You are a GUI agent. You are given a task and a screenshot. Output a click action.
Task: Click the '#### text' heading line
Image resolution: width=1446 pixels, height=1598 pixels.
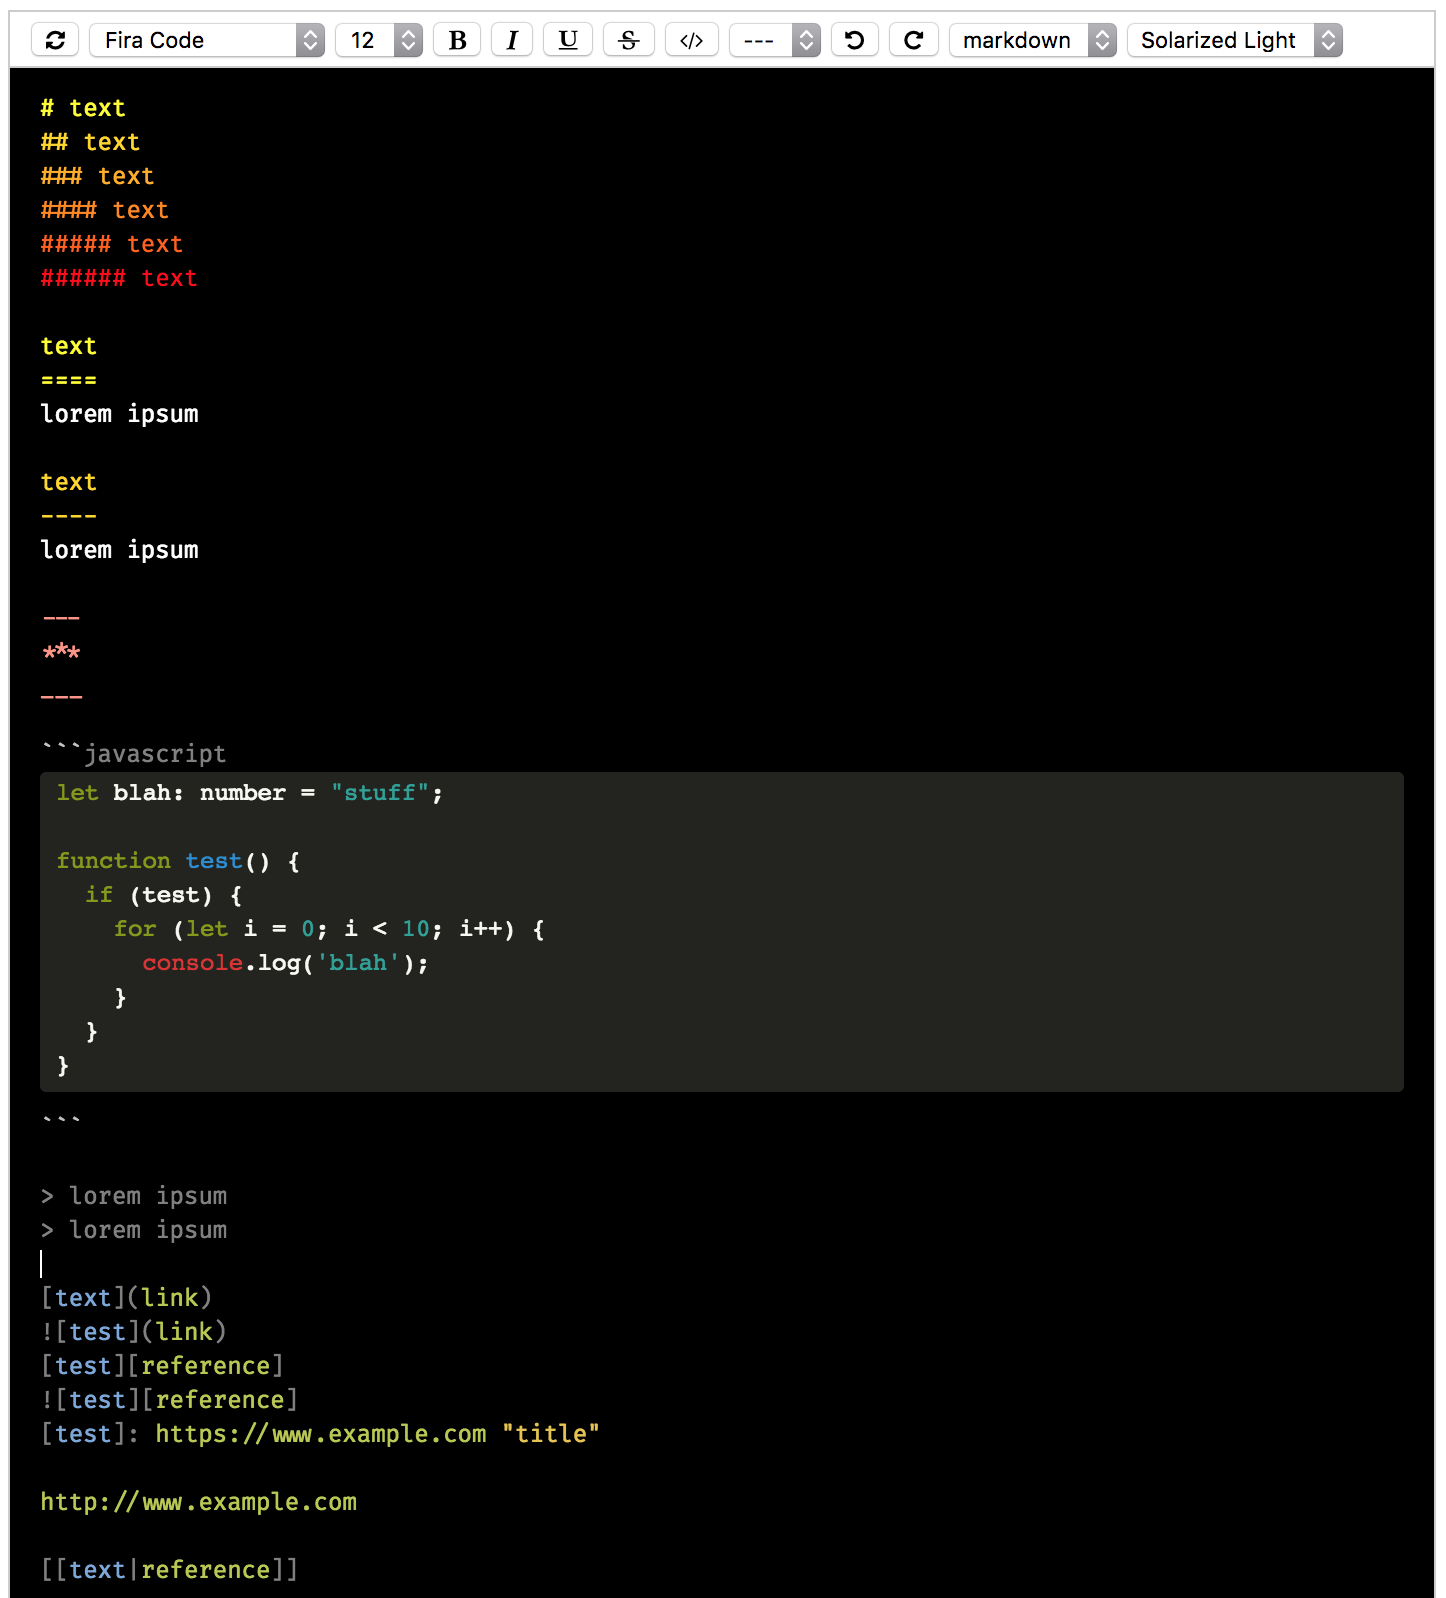click(x=105, y=210)
